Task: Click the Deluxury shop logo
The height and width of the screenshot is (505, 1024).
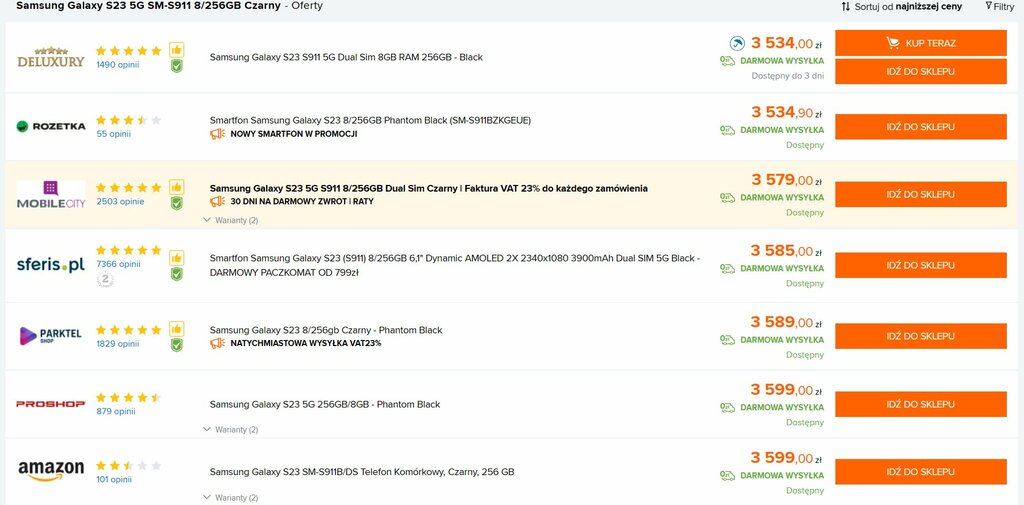Action: point(51,57)
